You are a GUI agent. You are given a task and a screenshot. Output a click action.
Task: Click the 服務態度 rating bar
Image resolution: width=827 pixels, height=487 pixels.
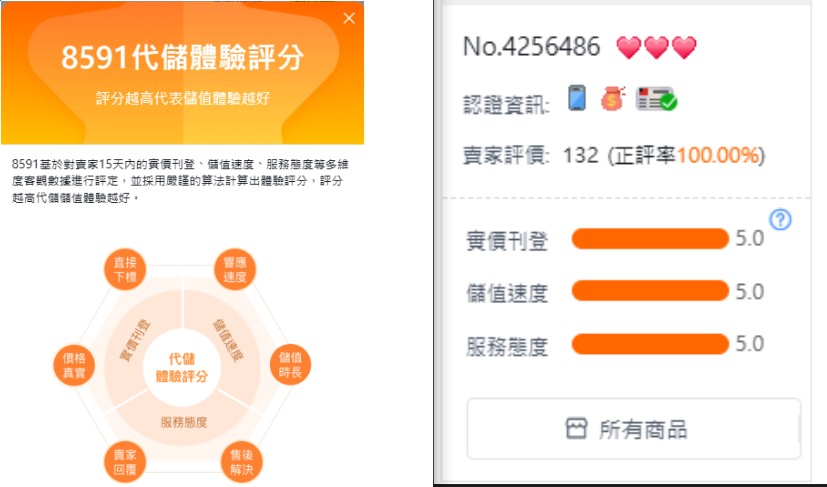pyautogui.click(x=650, y=344)
